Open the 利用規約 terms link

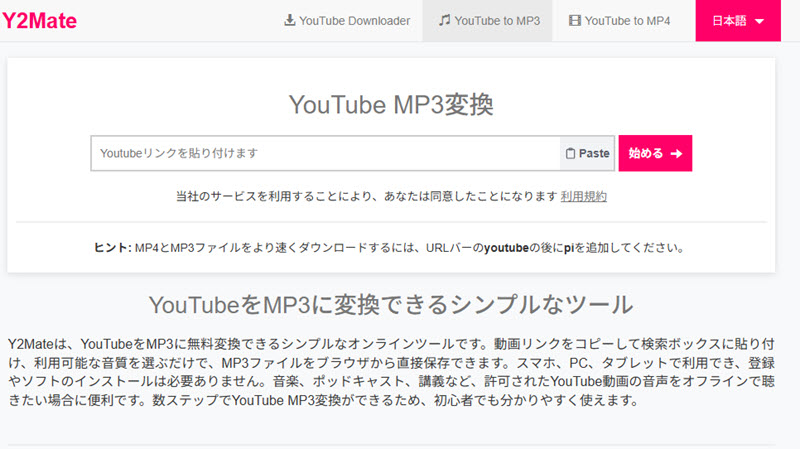pyautogui.click(x=584, y=196)
